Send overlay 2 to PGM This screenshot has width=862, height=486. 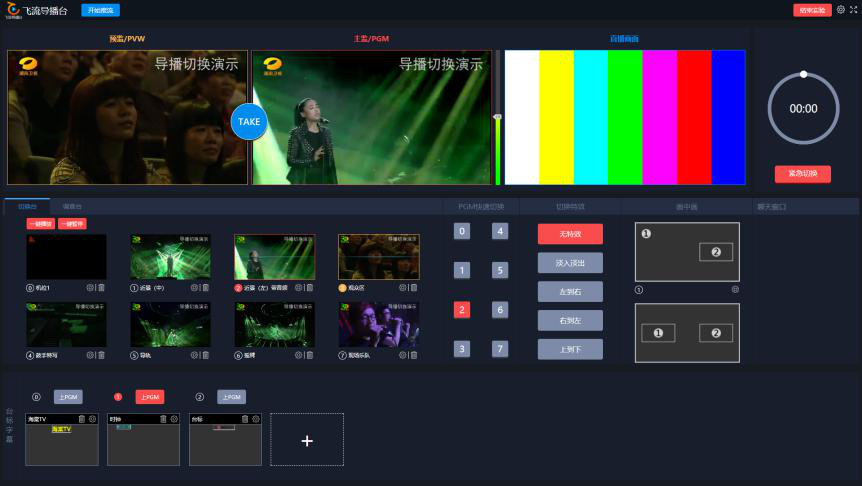(x=231, y=397)
